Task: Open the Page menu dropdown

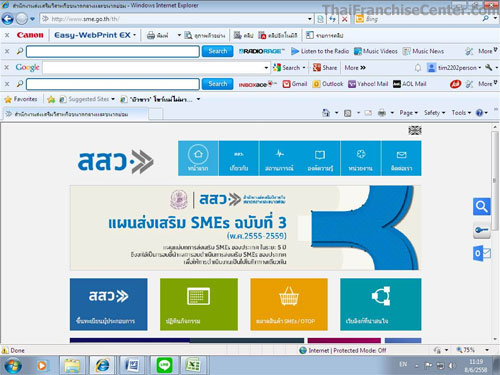Action: [409, 113]
